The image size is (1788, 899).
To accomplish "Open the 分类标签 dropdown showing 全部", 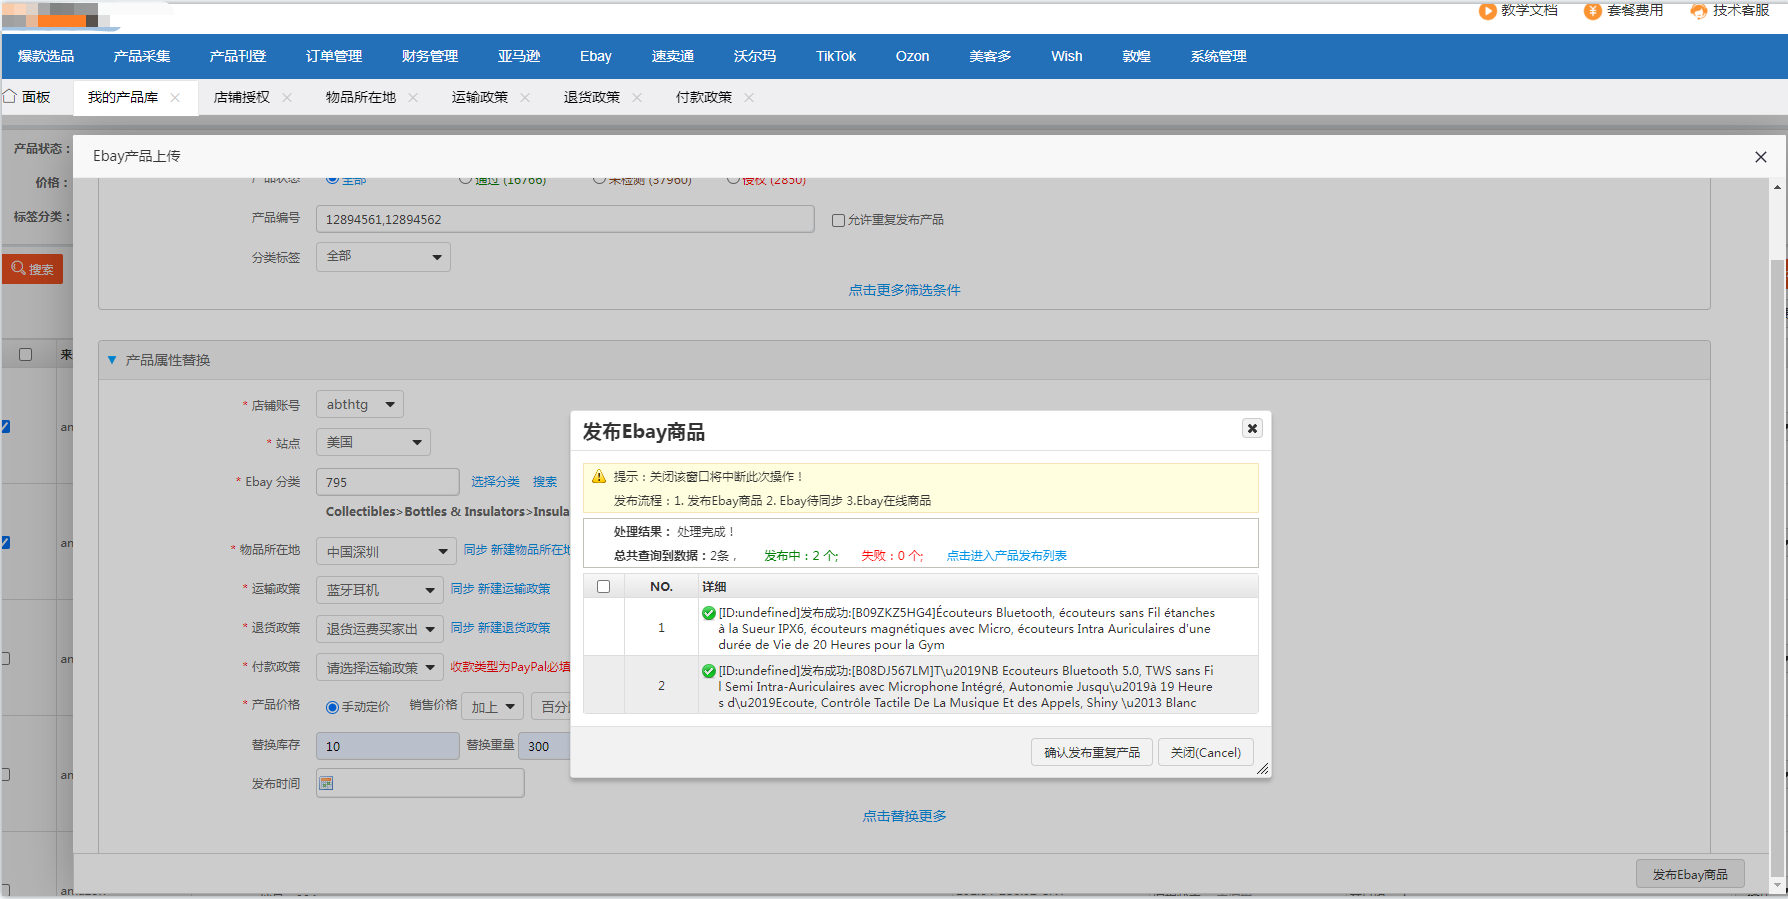I will [x=383, y=257].
